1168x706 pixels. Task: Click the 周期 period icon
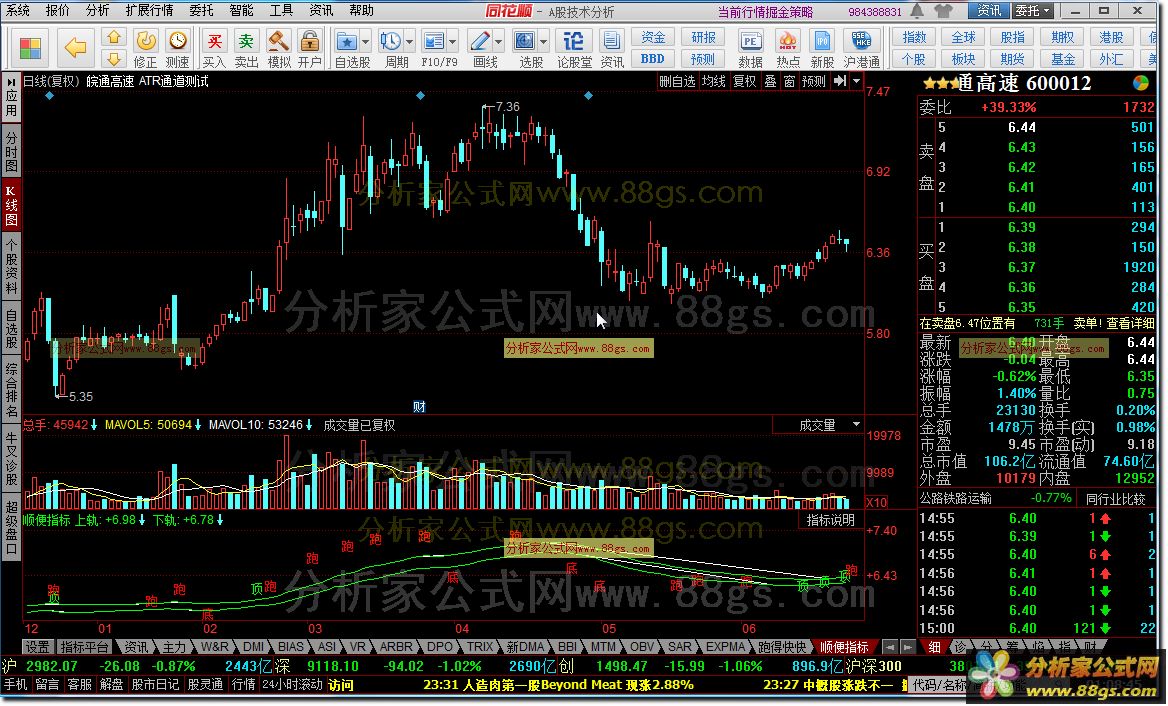[x=390, y=48]
